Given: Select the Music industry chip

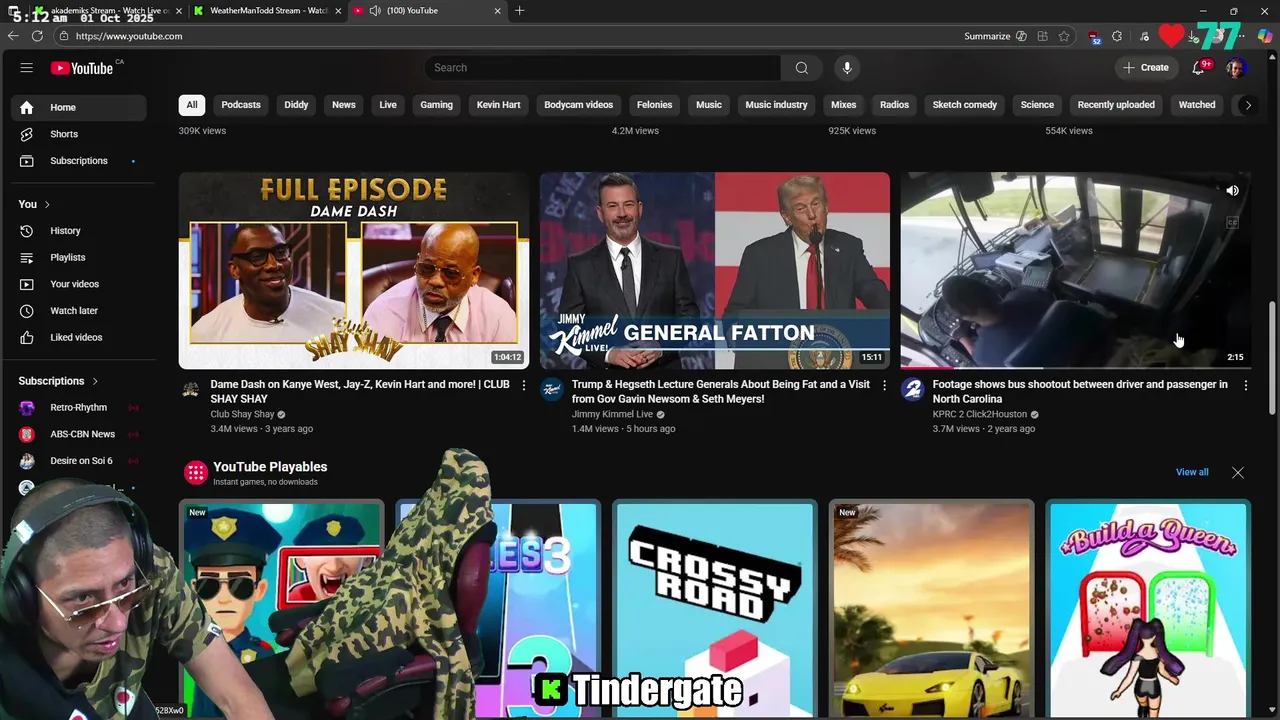Looking at the screenshot, I should click(x=776, y=105).
